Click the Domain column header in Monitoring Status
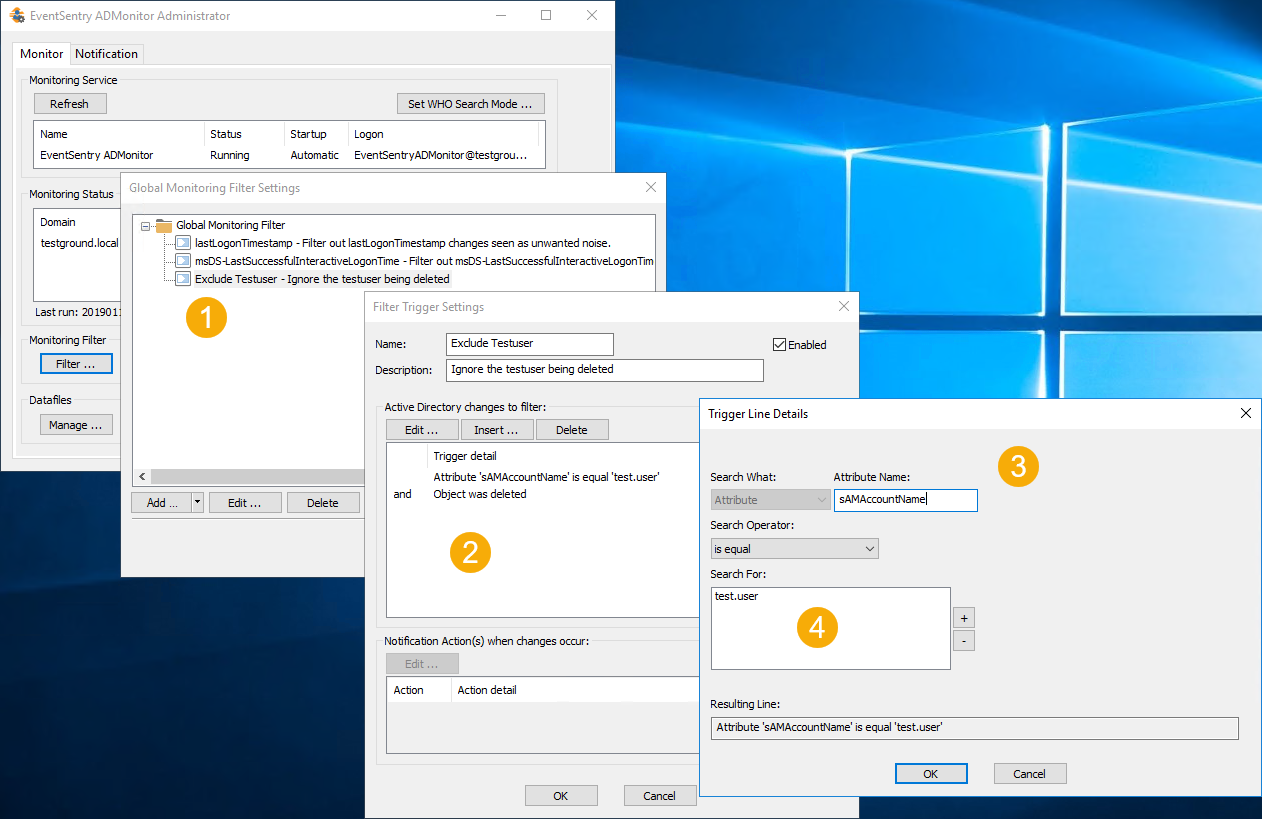 point(58,222)
